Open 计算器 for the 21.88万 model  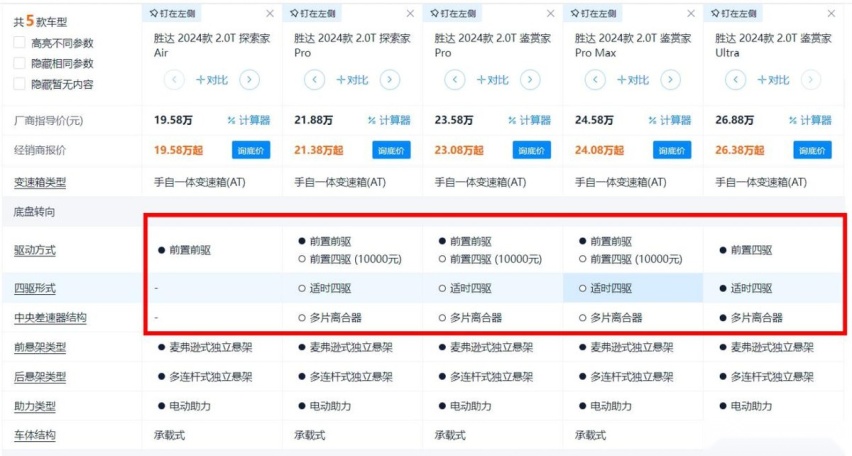coord(389,120)
